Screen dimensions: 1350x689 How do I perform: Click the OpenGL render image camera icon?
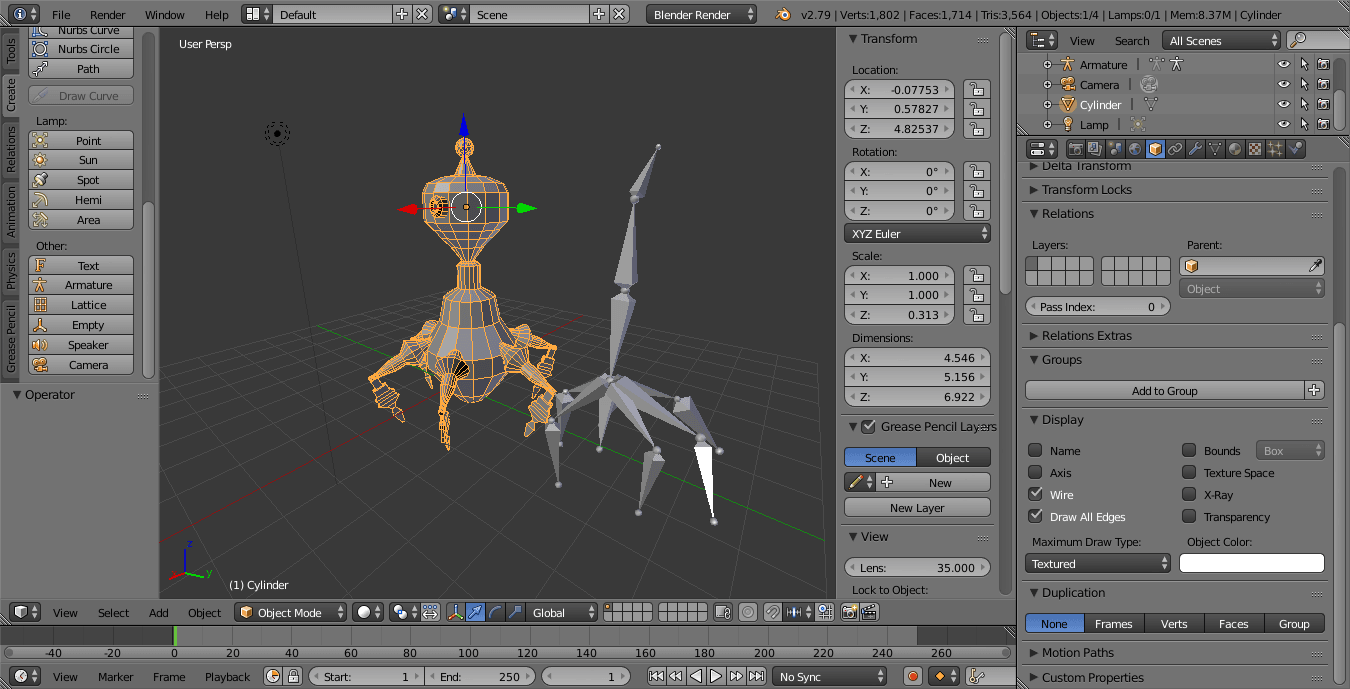[848, 612]
